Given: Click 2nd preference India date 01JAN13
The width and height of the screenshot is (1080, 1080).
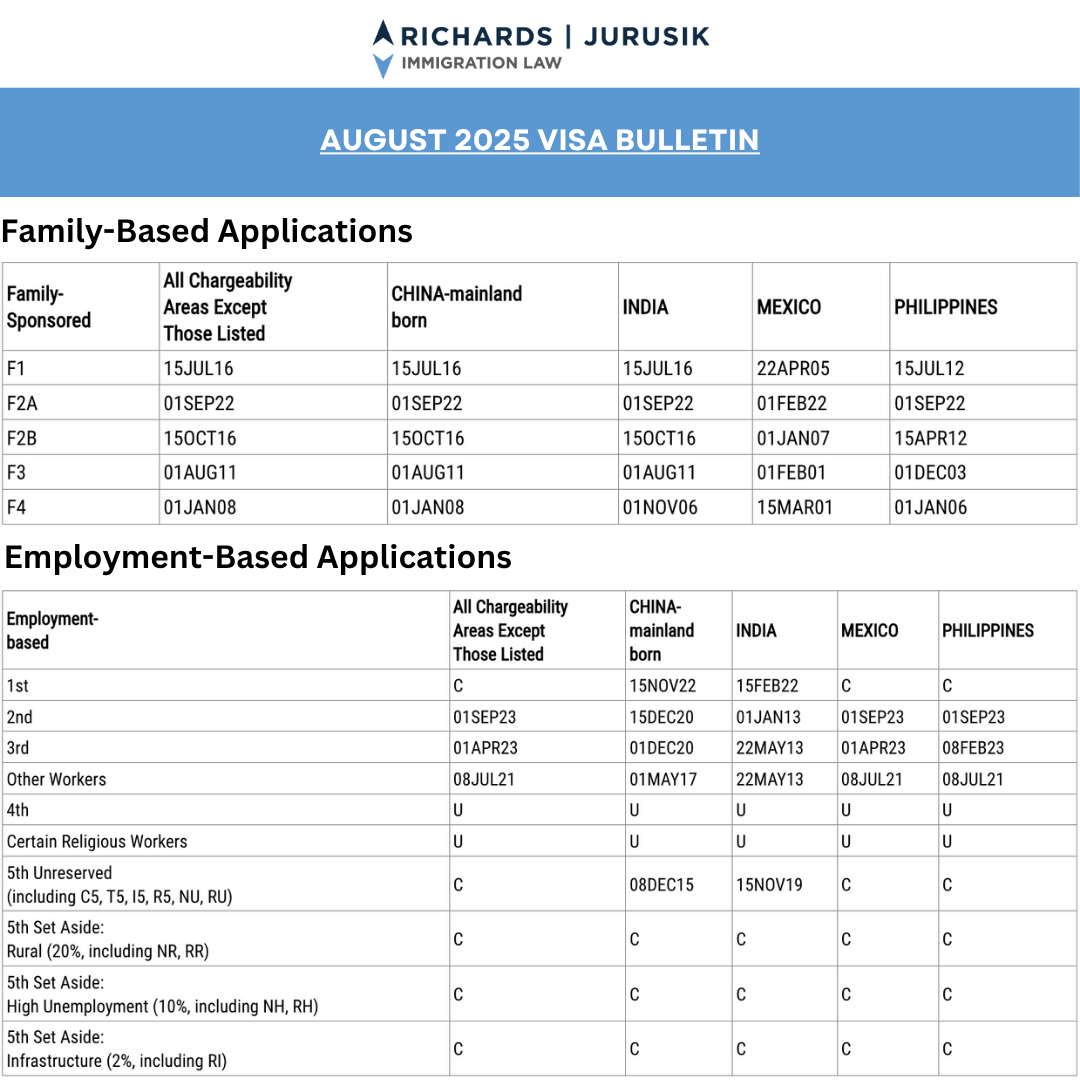Looking at the screenshot, I should tap(768, 717).
